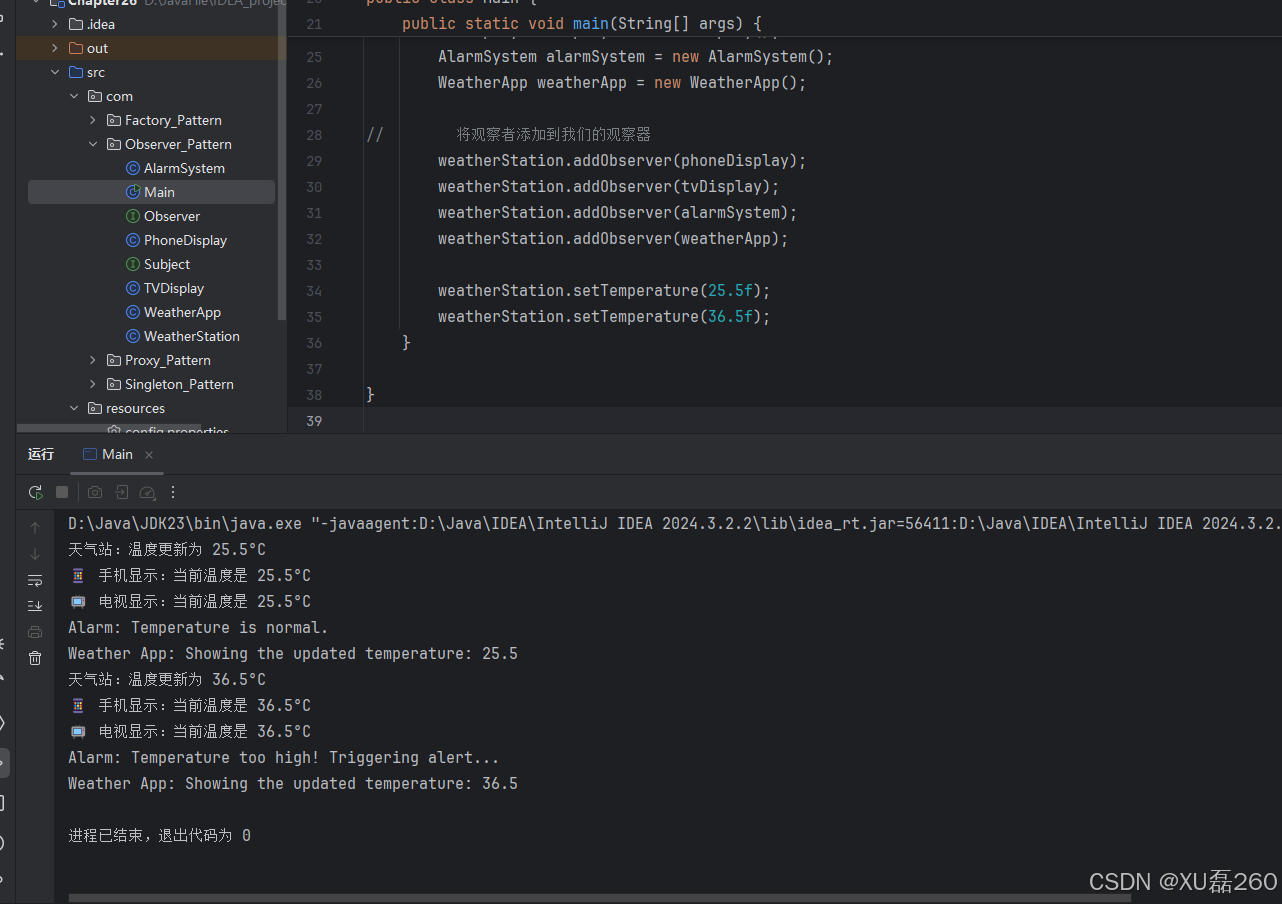Click the exit-arrow icon in run toolbar

coord(121,492)
